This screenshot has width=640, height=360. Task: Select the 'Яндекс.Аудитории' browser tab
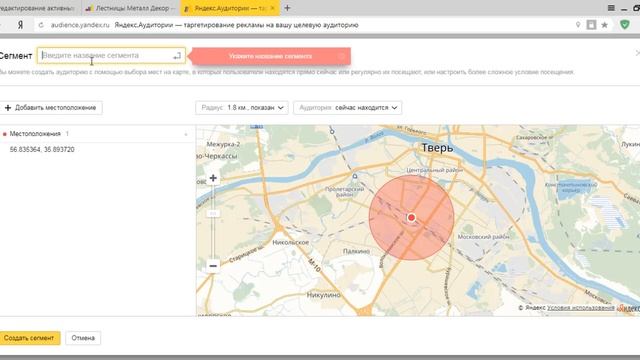pyautogui.click(x=230, y=8)
